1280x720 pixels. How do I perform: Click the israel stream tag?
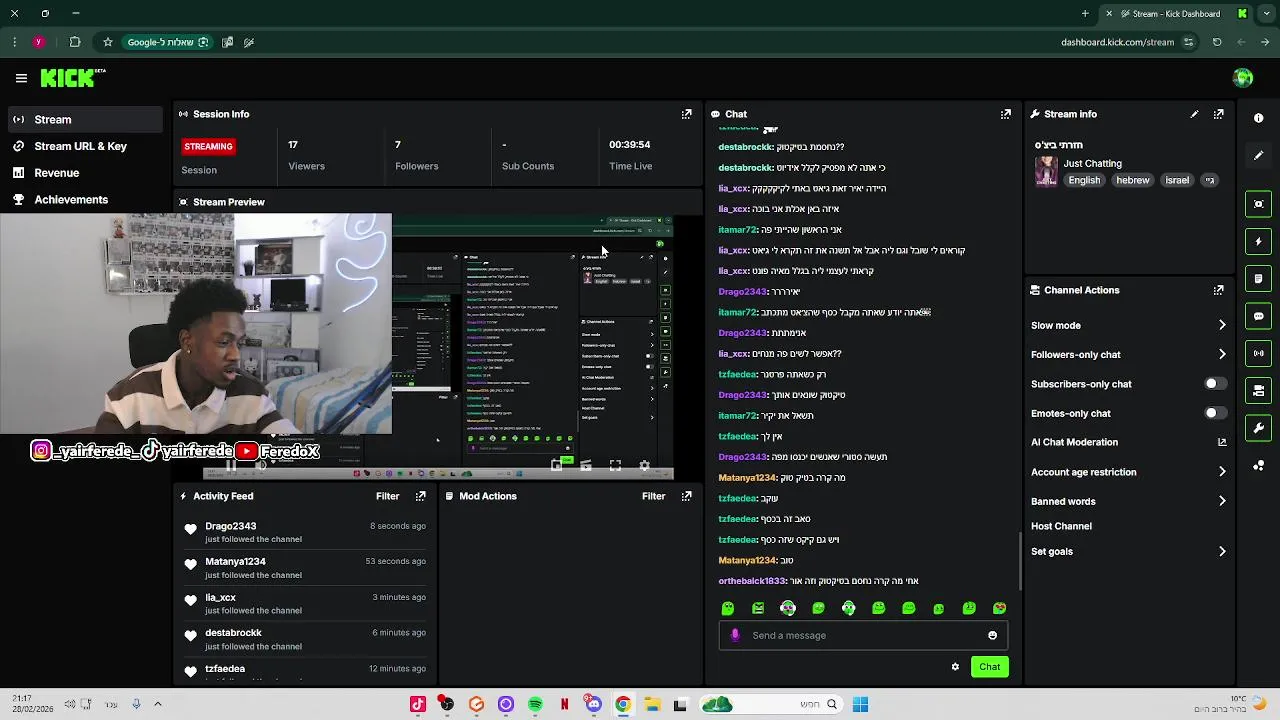pyautogui.click(x=1177, y=180)
